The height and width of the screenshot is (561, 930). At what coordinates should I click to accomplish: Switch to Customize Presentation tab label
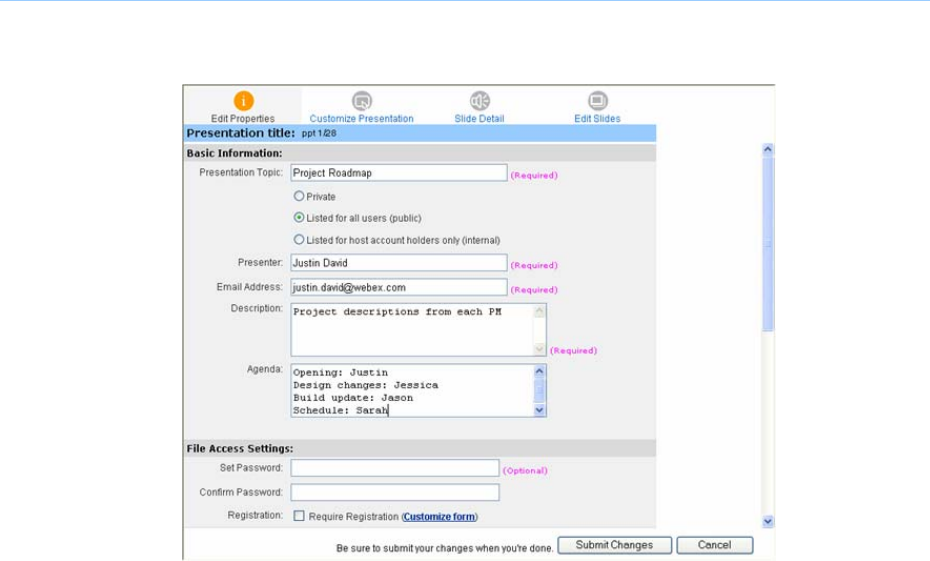click(x=361, y=119)
